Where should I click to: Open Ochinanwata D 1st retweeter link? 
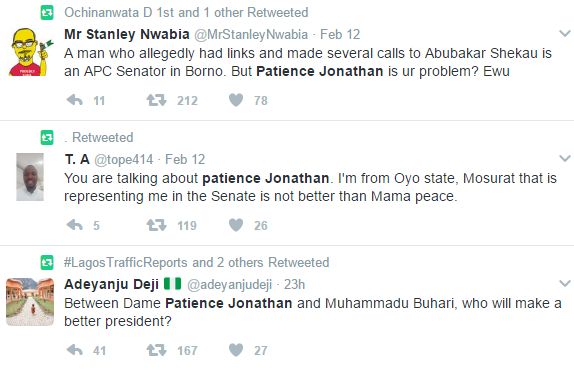(x=113, y=12)
